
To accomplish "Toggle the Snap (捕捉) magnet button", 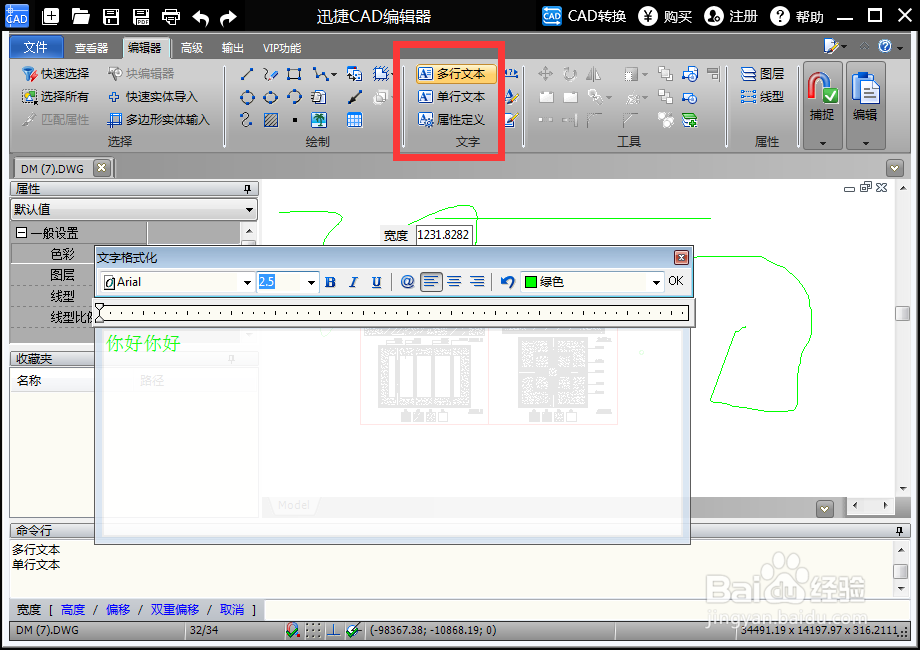I will [x=822, y=97].
